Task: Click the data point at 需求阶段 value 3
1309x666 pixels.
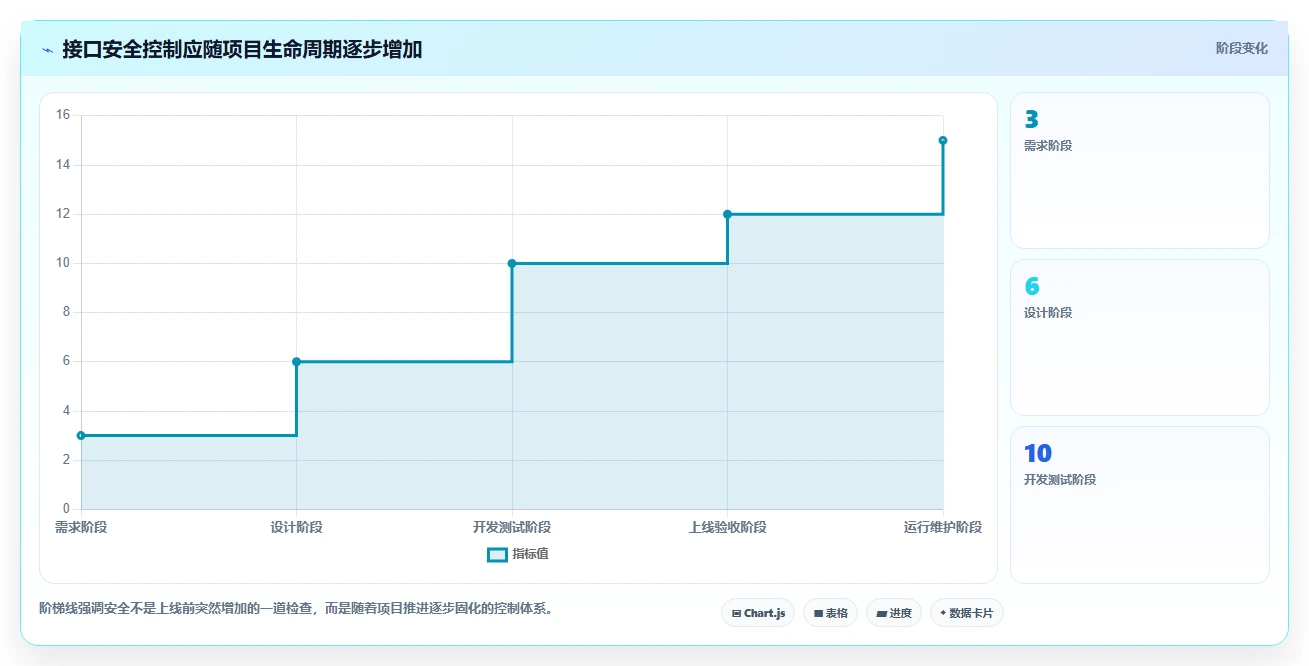Action: [81, 435]
